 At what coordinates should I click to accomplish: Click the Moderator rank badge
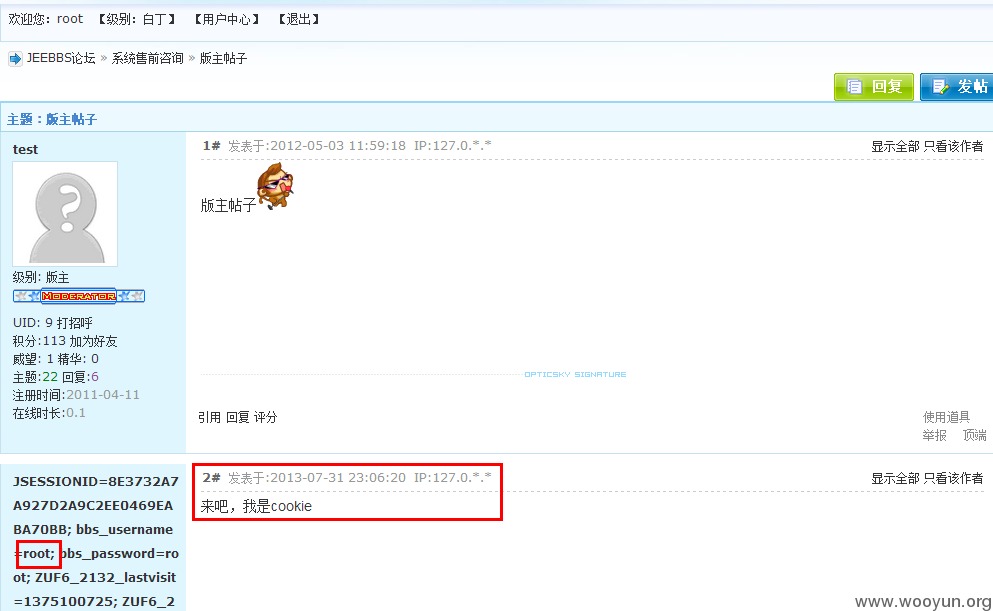point(79,296)
